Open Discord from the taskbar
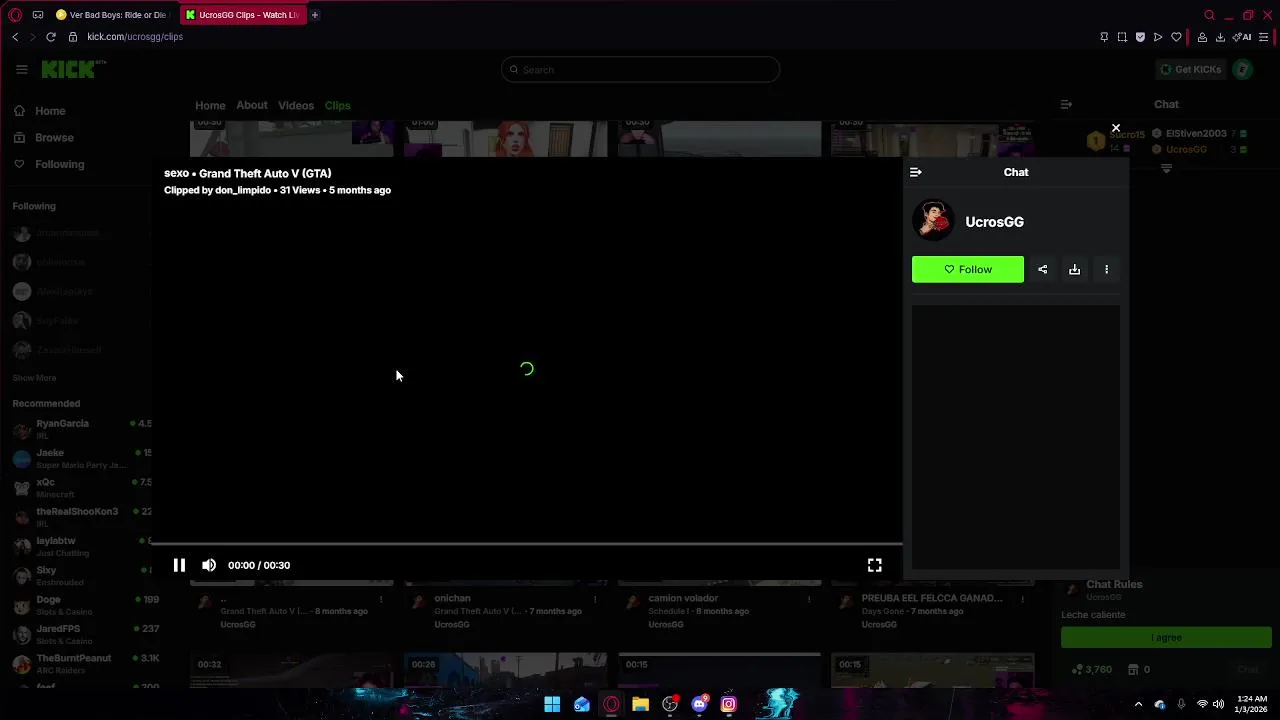This screenshot has width=1280, height=720. tap(699, 704)
